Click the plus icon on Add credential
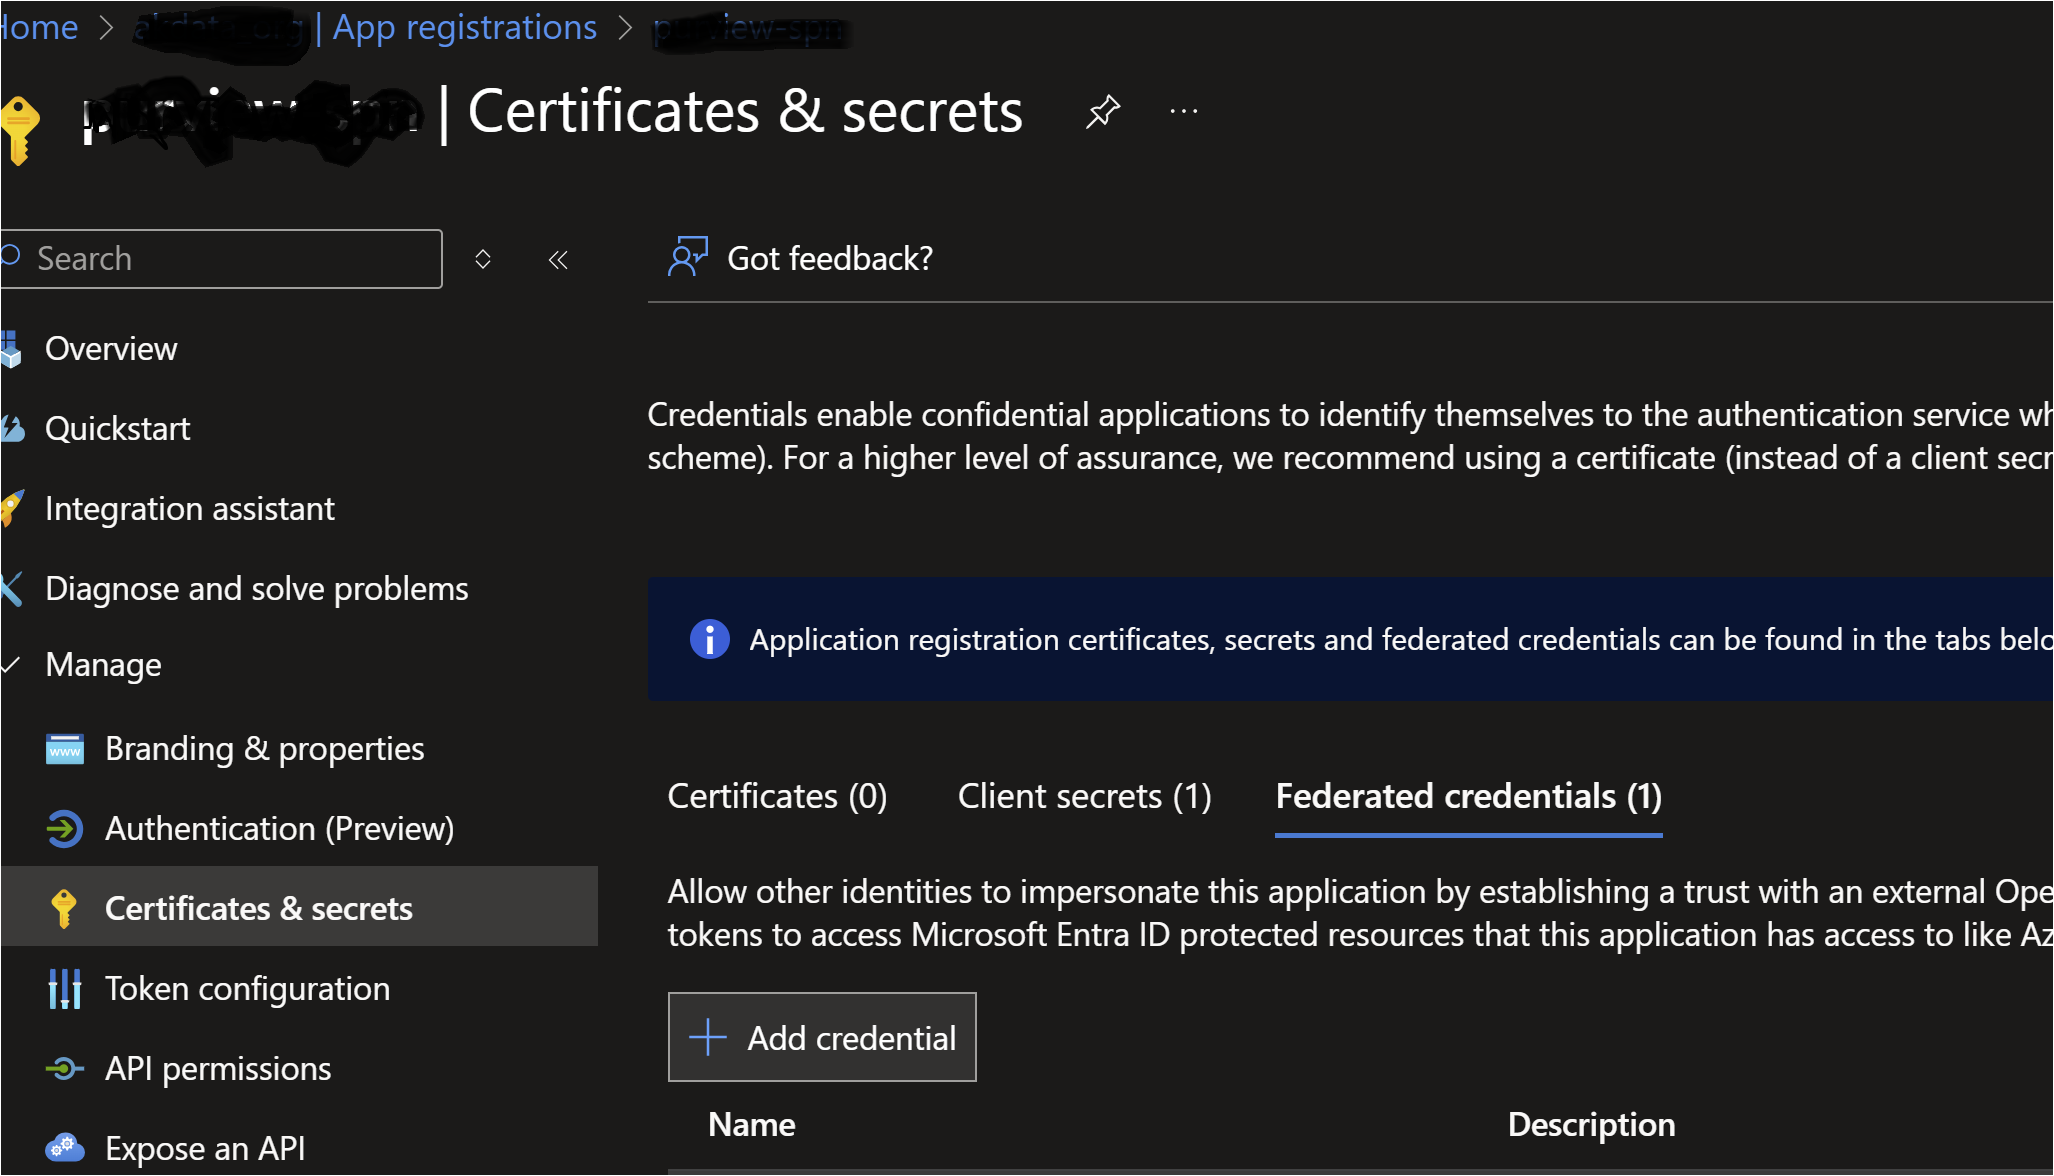Image resolution: width=2054 pixels, height=1176 pixels. (x=708, y=1037)
